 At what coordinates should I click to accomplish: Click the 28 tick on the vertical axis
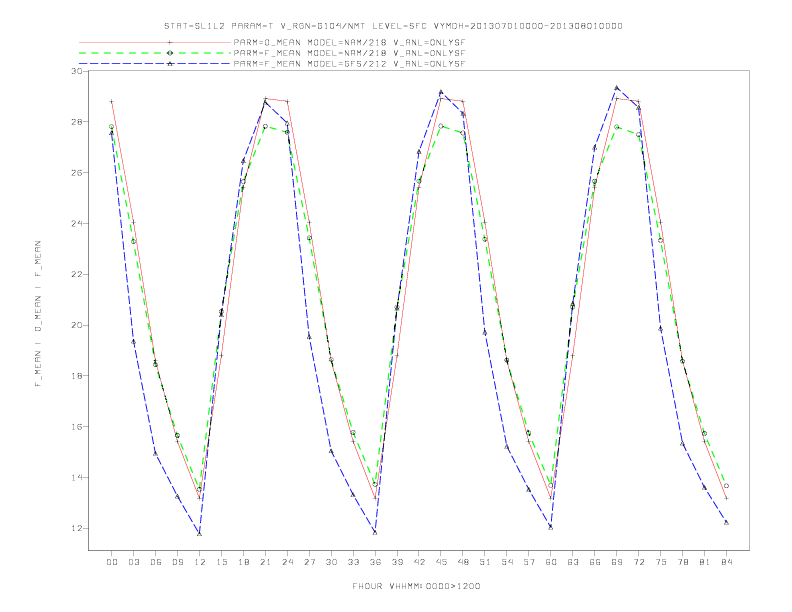coord(76,122)
